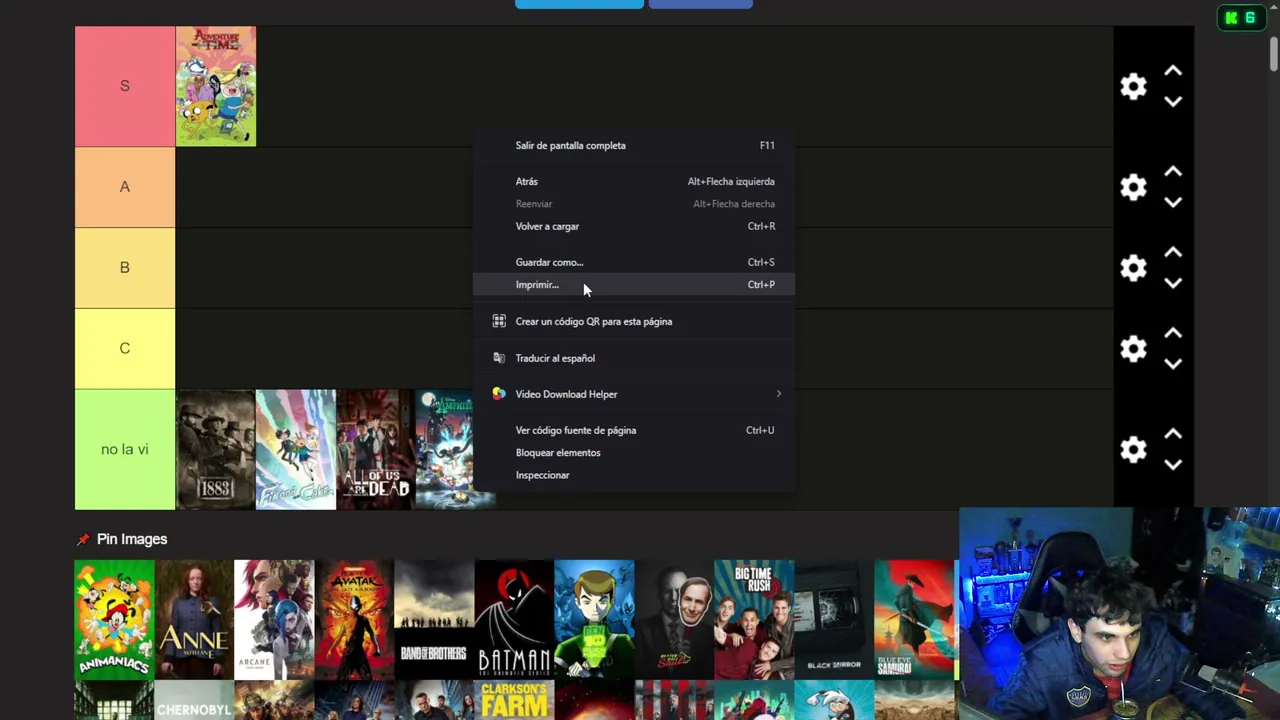Pick the Better Call Saul thumbnail
The width and height of the screenshot is (1280, 720).
pos(674,620)
